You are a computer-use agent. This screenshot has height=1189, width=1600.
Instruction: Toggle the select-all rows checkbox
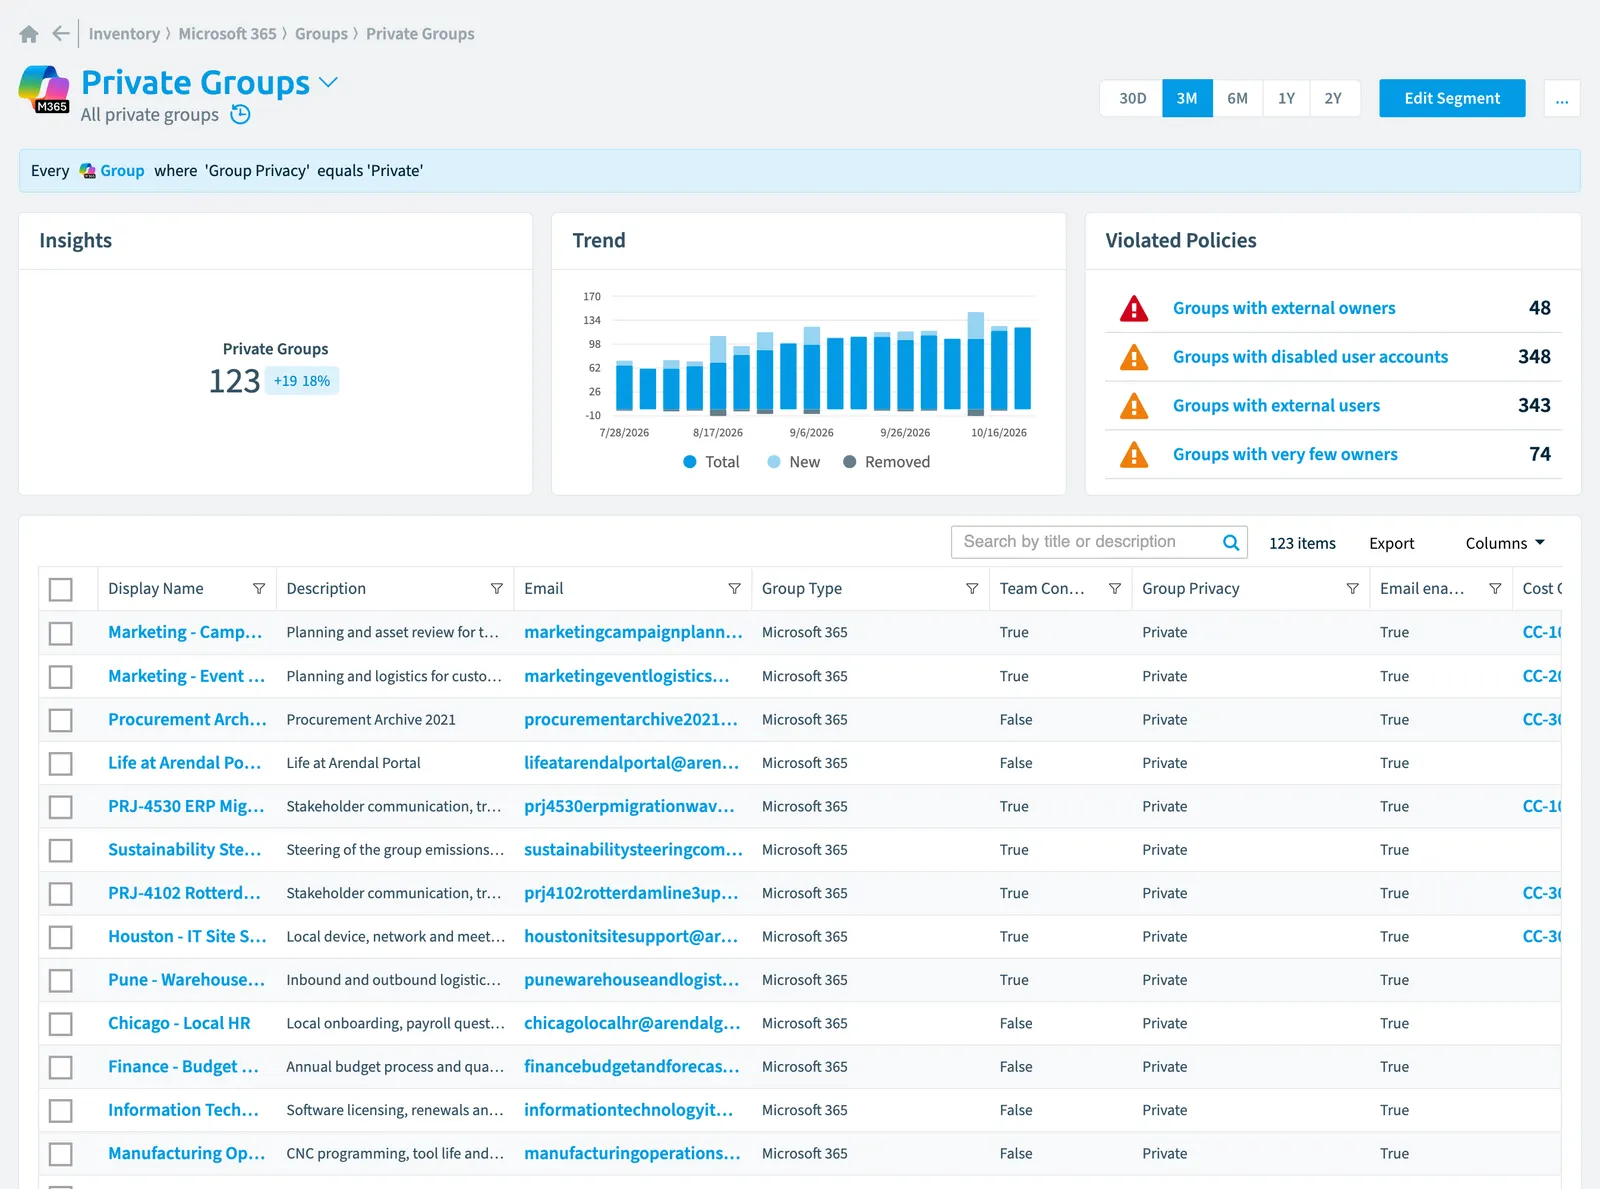coord(61,590)
